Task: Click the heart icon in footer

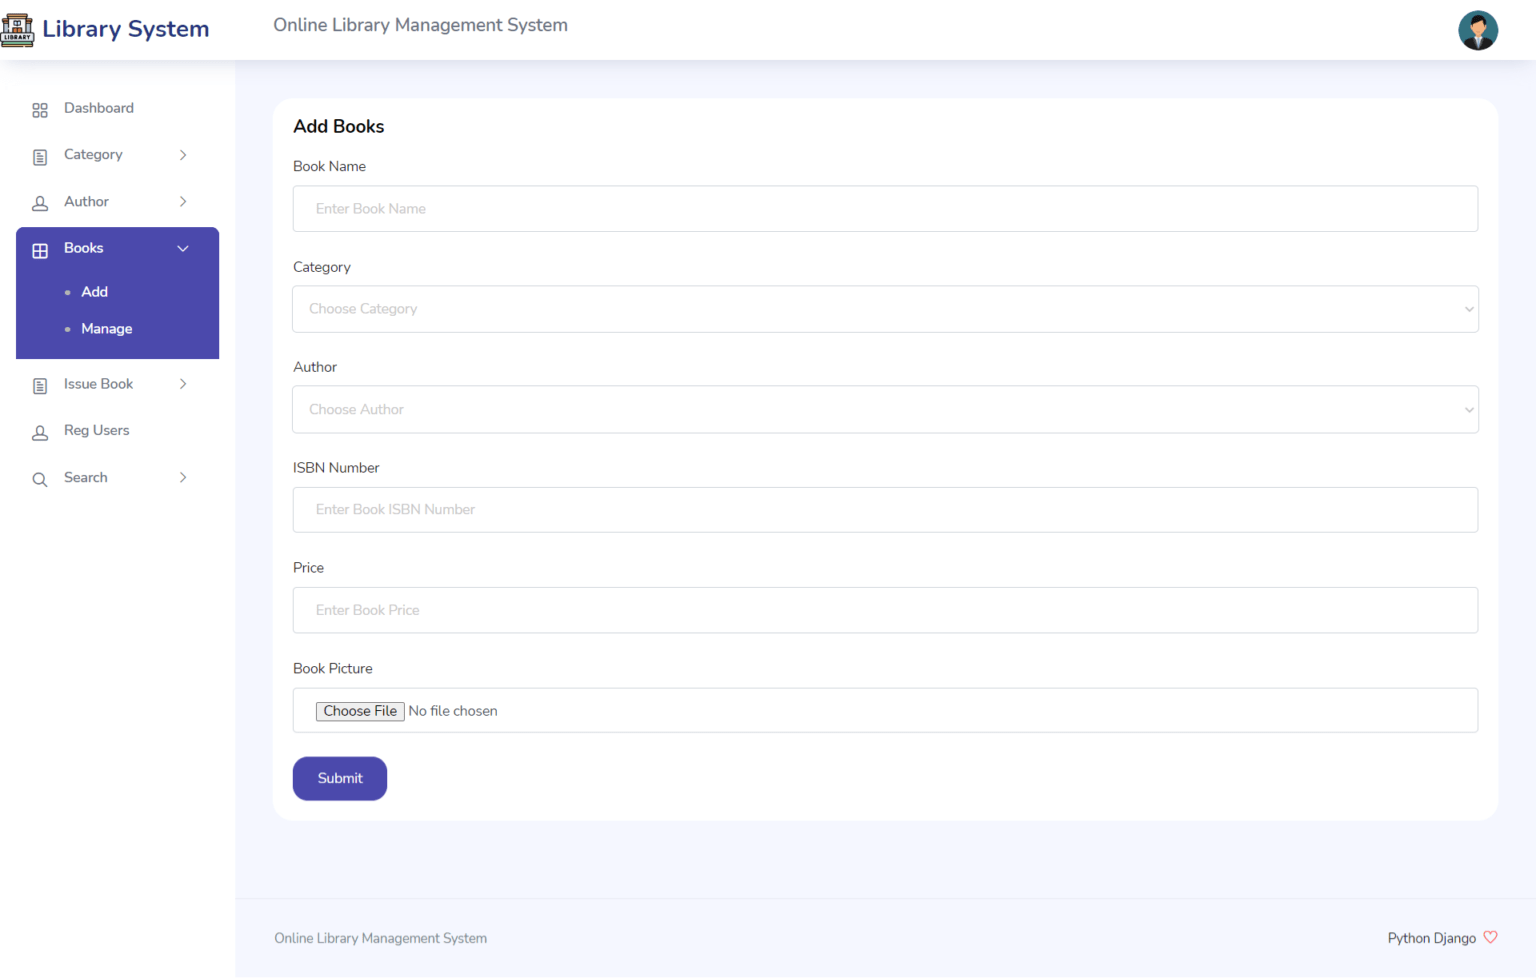Action: coord(1490,937)
